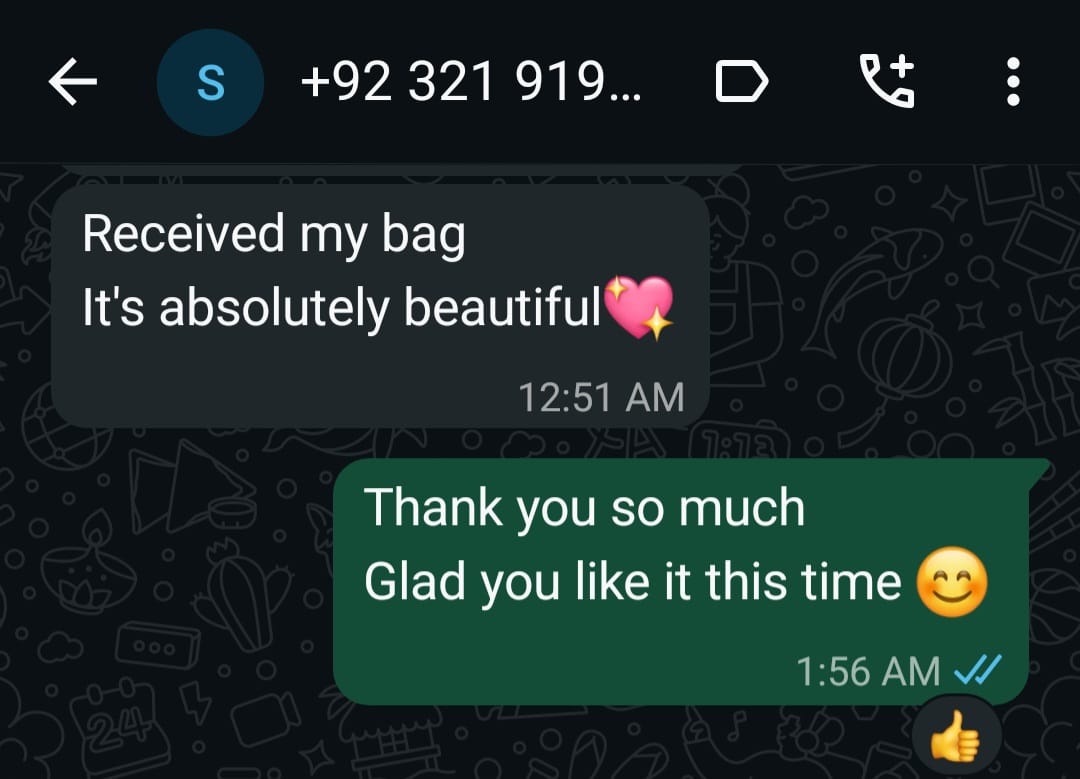This screenshot has height=779, width=1080.
Task: Open the contact's S profile avatar
Action: 211,83
